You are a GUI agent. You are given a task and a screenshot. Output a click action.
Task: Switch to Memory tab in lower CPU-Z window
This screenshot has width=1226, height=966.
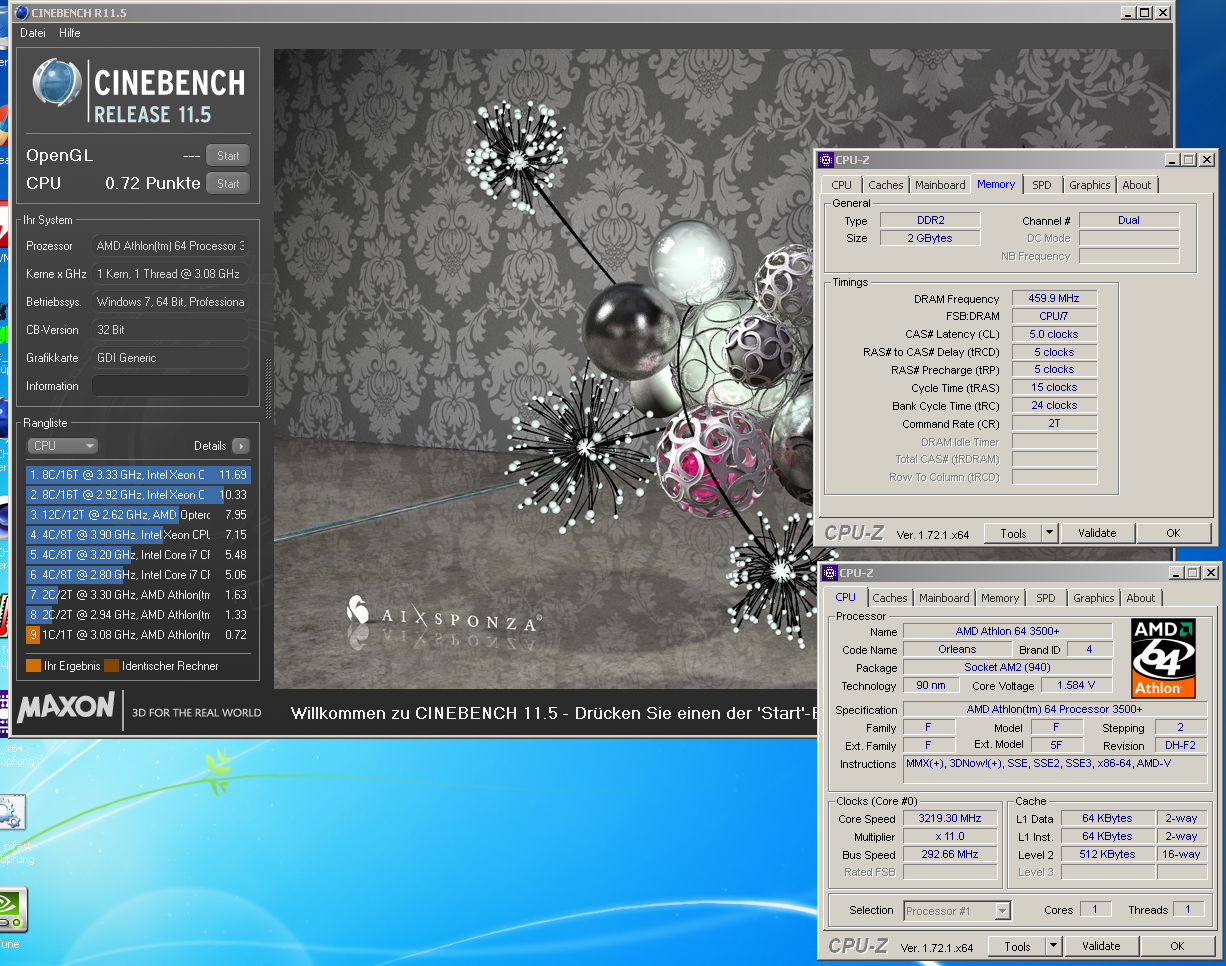(x=1000, y=598)
